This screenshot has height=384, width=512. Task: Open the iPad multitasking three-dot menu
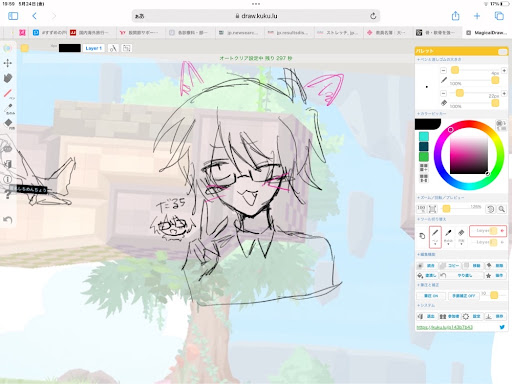pyautogui.click(x=256, y=4)
